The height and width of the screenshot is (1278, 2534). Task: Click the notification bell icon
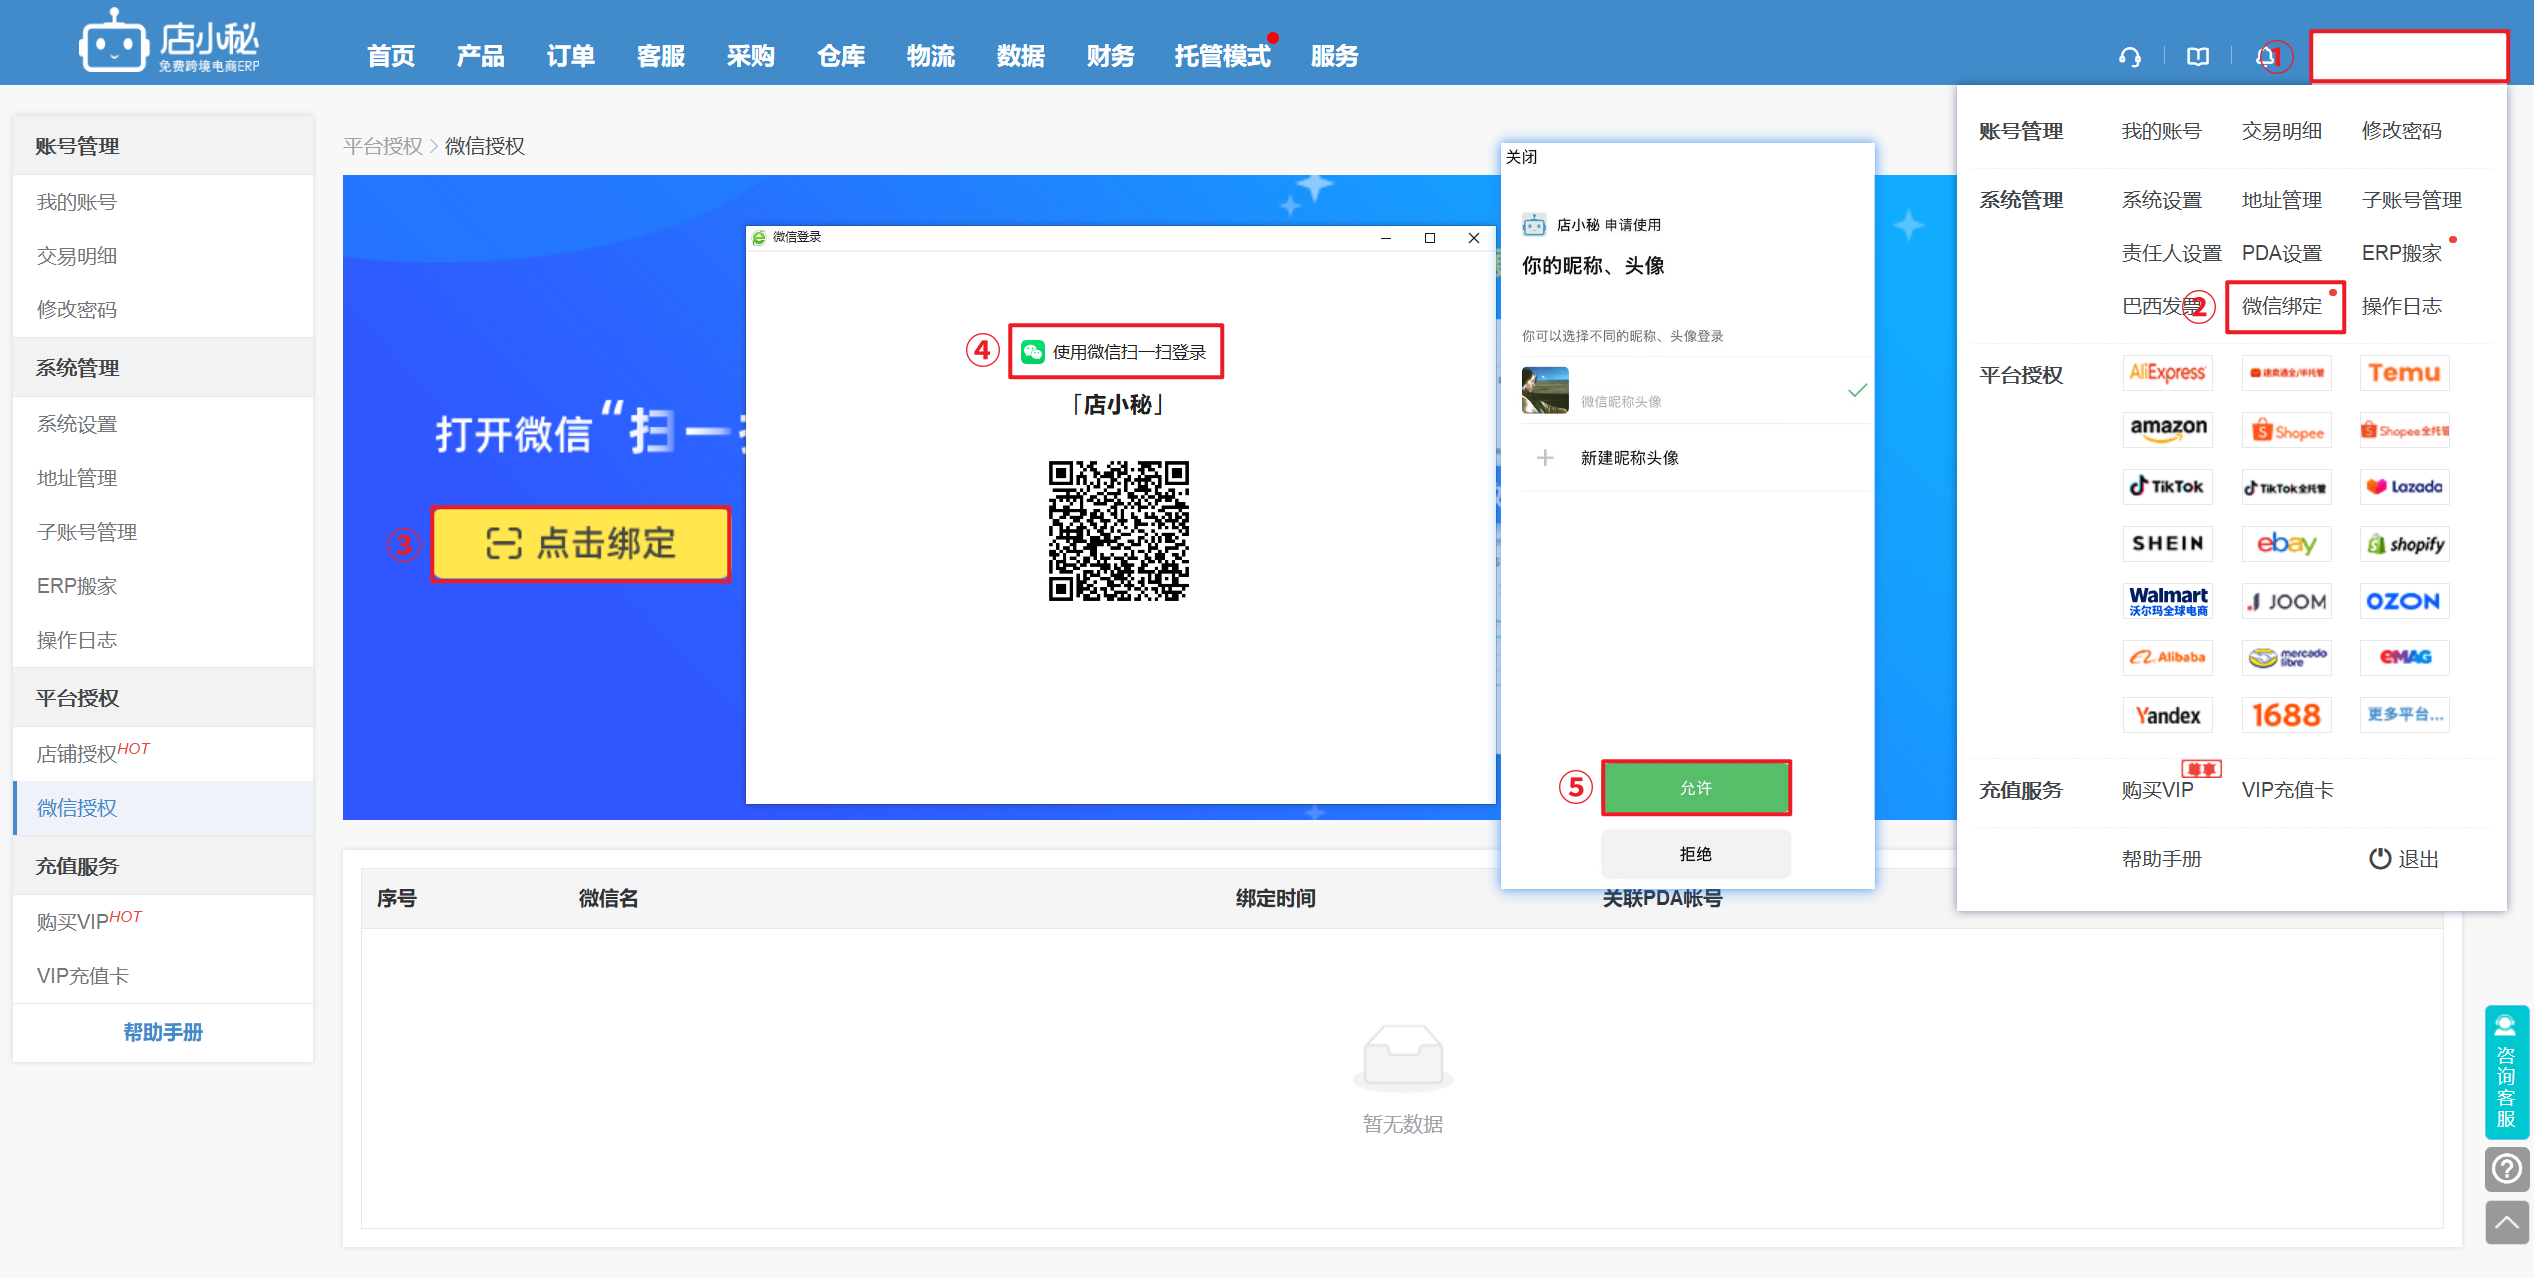(2265, 57)
